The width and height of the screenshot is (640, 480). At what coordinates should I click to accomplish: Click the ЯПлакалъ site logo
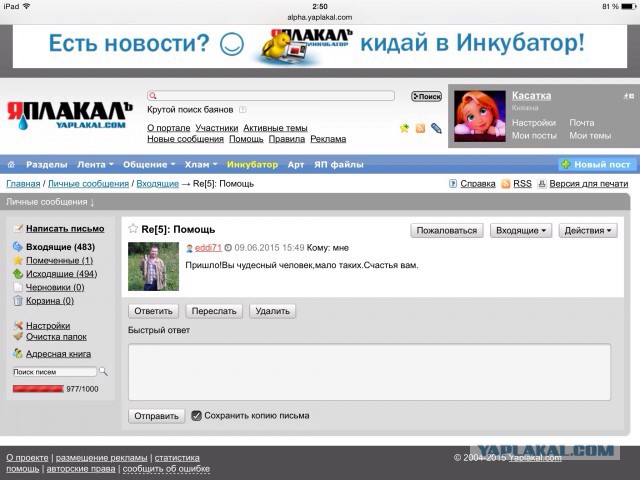70,115
